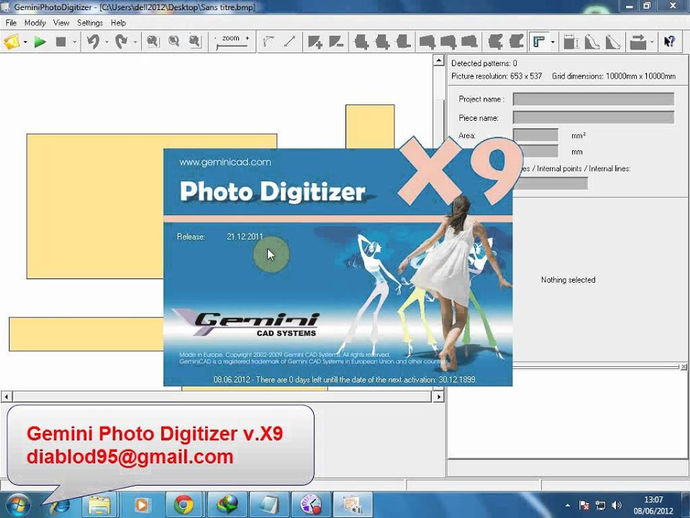Click the volume speaker icon in tray
The image size is (690, 518).
click(x=617, y=505)
